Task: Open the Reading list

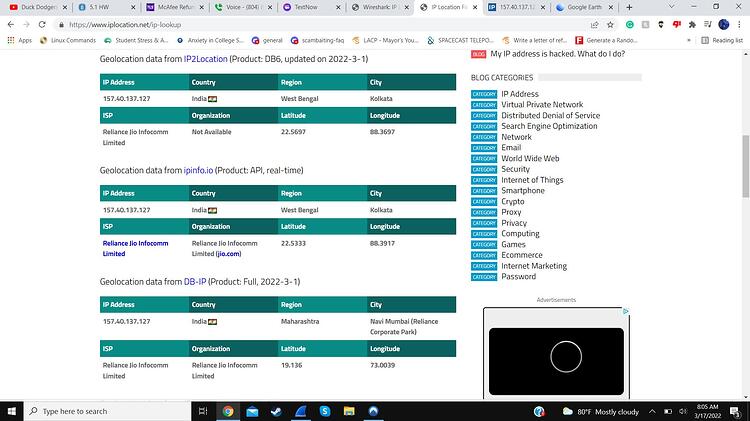Action: coord(722,40)
